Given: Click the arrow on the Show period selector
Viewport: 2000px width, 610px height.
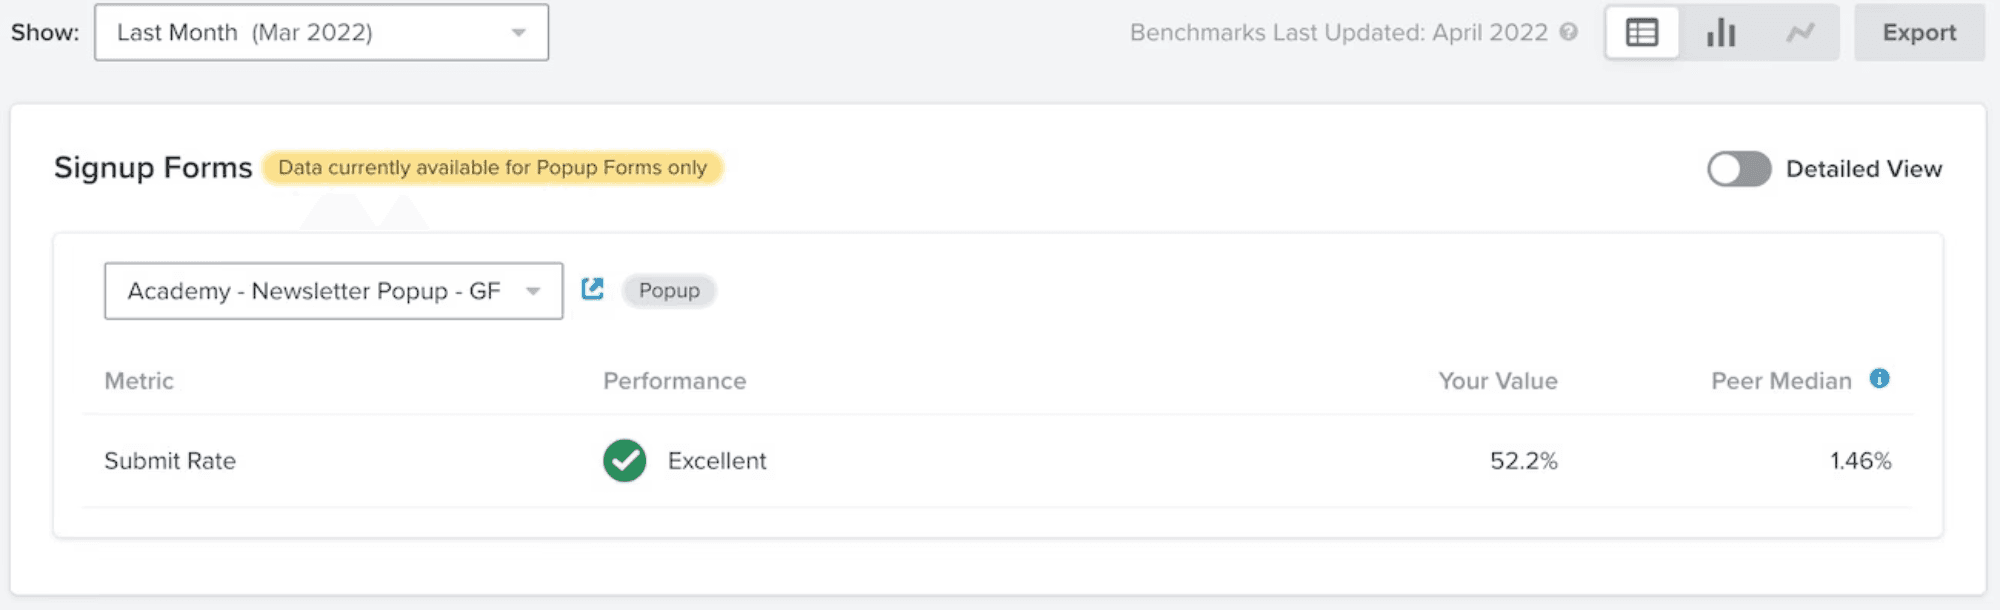Looking at the screenshot, I should coord(518,33).
